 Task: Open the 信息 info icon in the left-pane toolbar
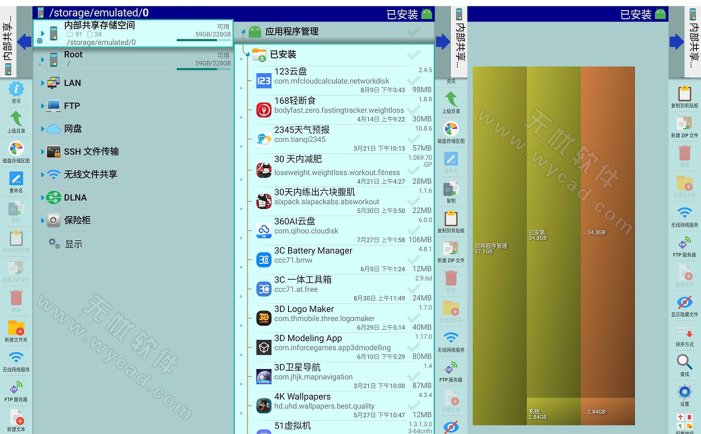pos(16,89)
